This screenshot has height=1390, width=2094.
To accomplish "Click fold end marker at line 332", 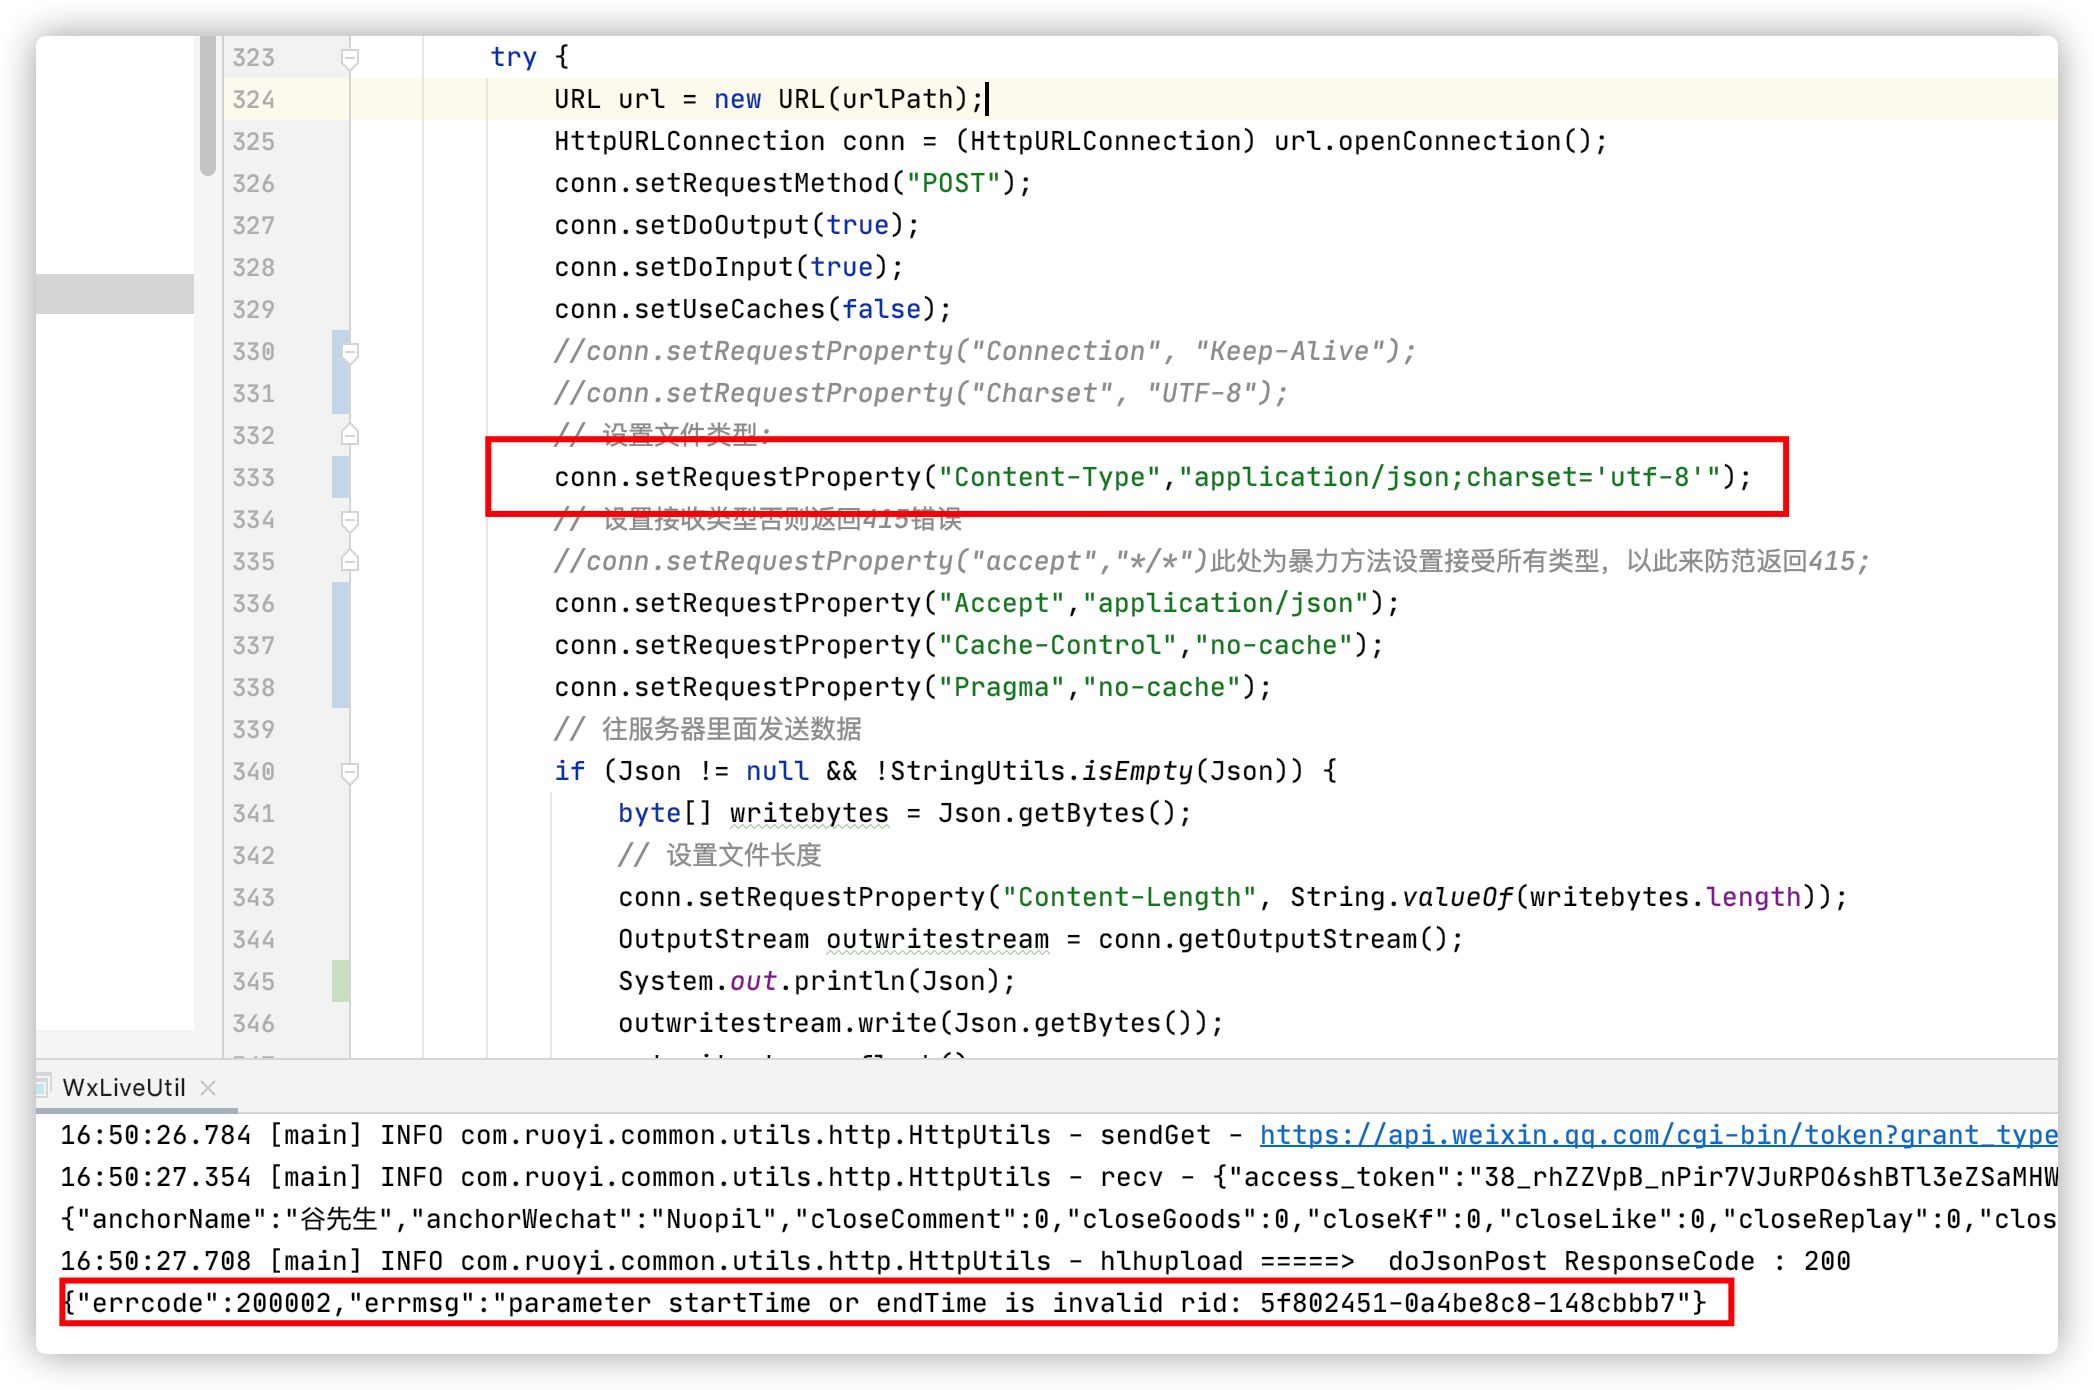I will pos(350,435).
